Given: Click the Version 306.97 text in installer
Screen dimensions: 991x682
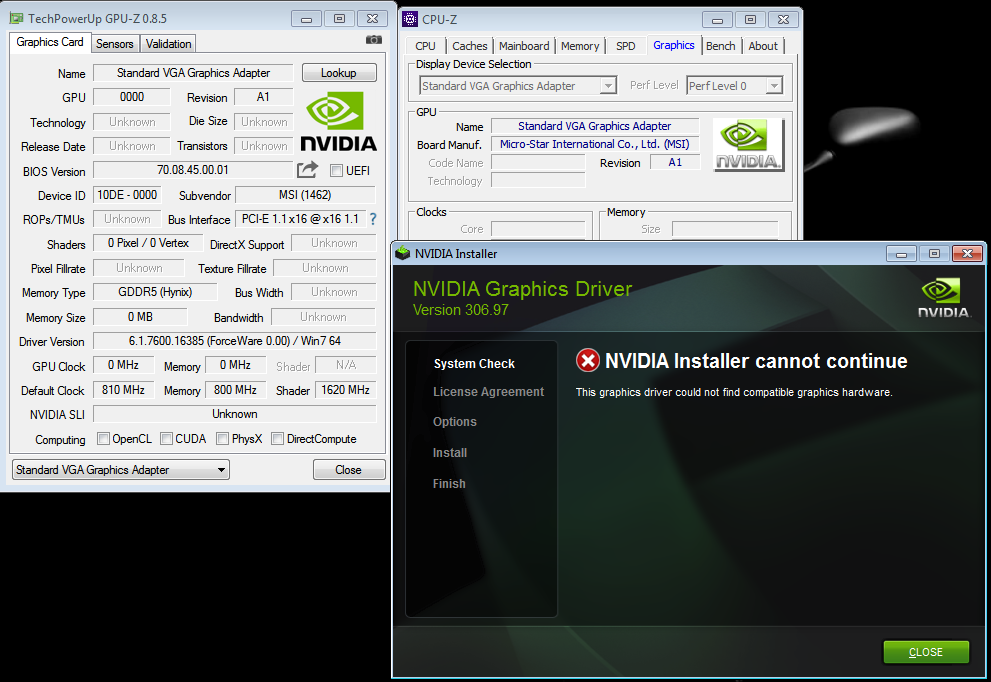Looking at the screenshot, I should [460, 310].
